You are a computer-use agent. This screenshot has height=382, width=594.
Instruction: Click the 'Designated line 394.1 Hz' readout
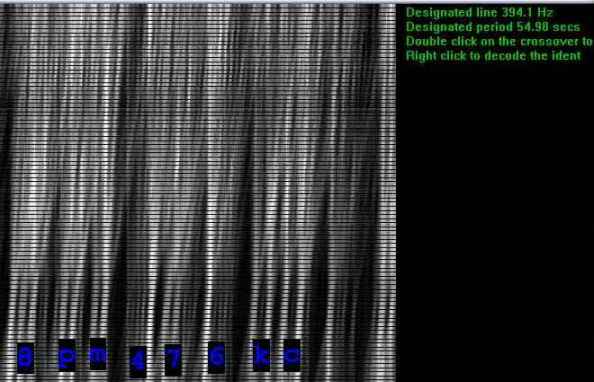point(479,13)
